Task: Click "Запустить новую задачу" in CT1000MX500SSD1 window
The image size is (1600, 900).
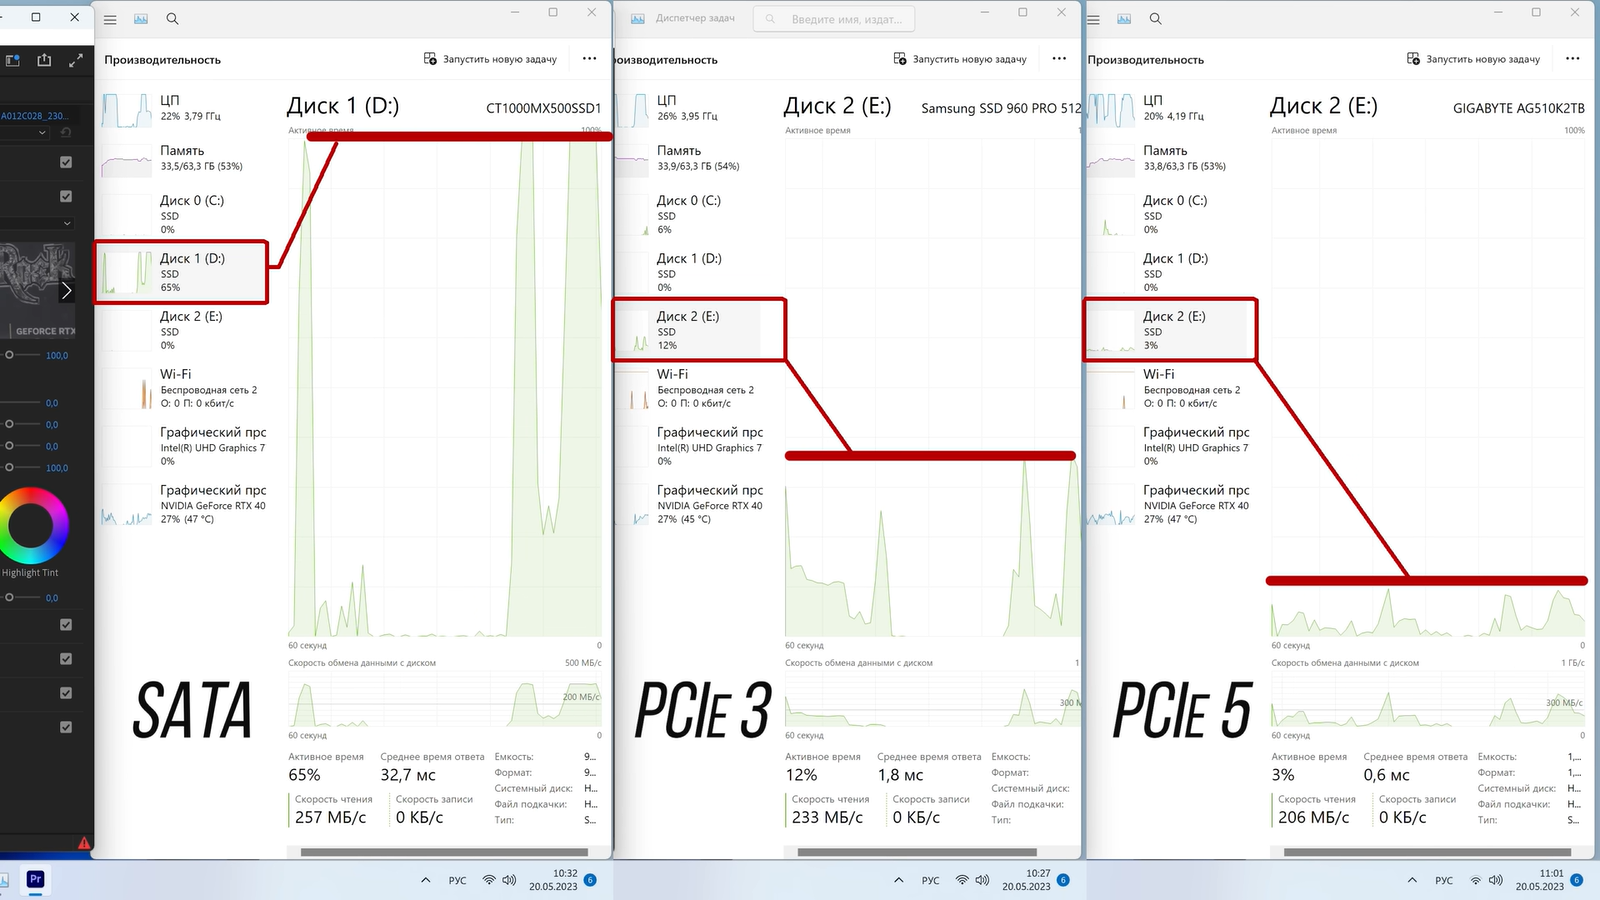Action: tap(490, 59)
